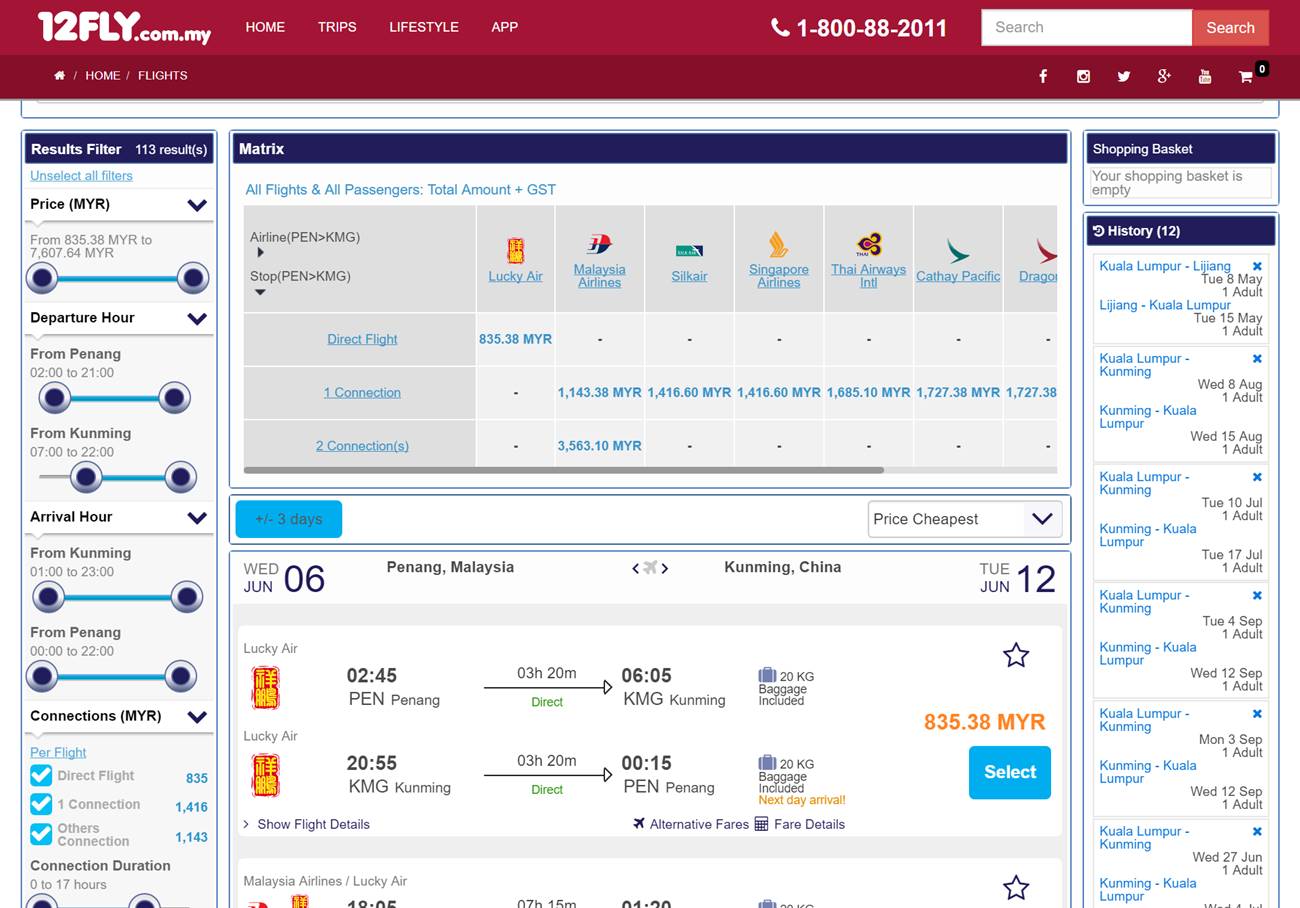Viewport: 1300px width, 908px height.
Task: Click the 12FLY.com.my logo
Action: point(124,27)
